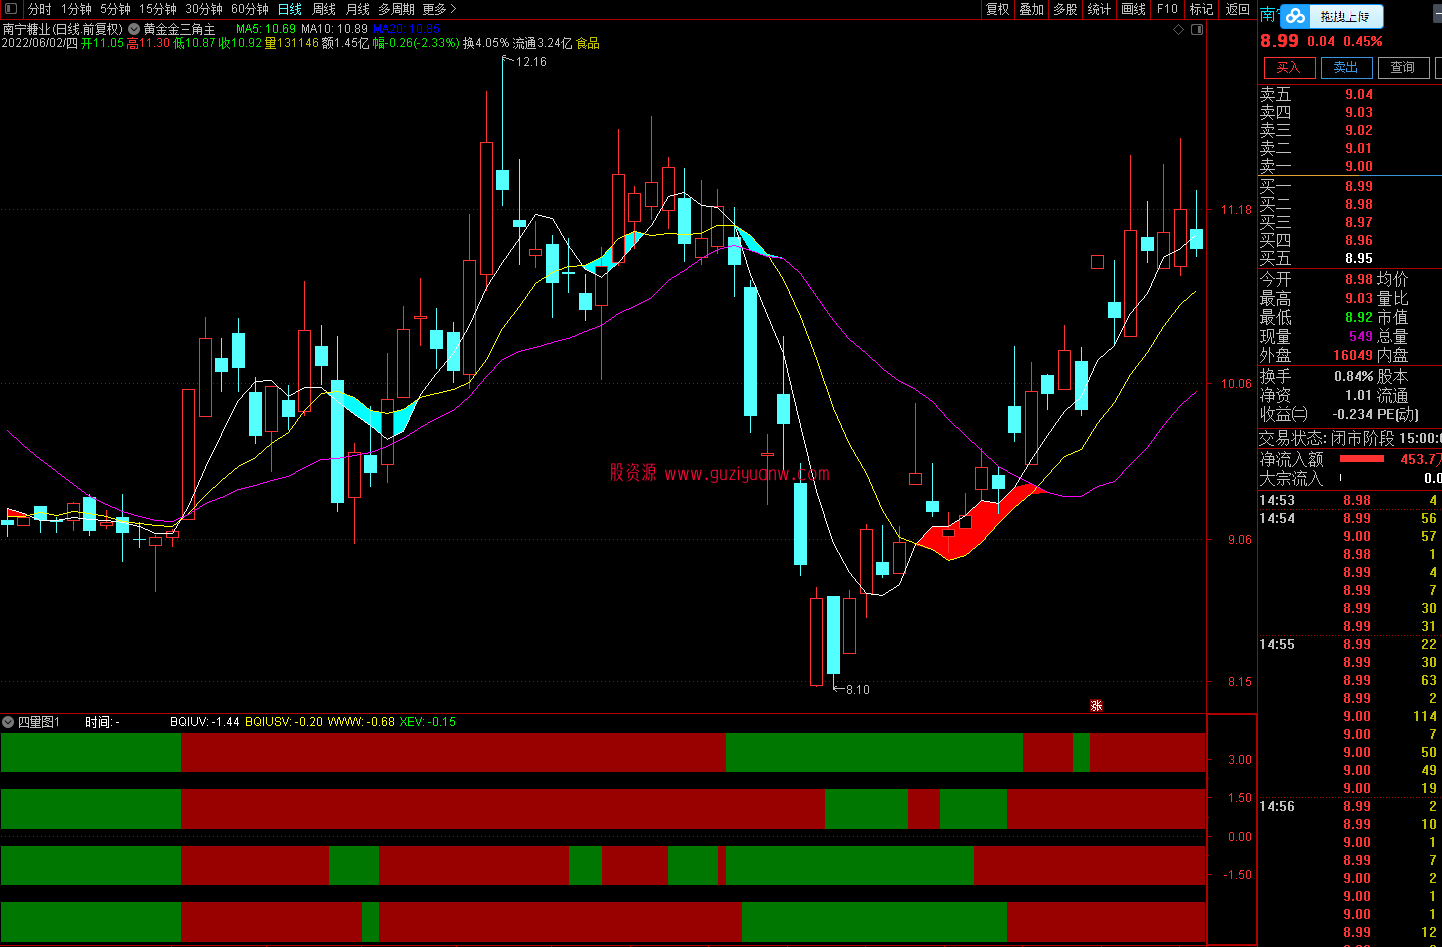Toggle the right panel layout icon

click(x=1197, y=29)
